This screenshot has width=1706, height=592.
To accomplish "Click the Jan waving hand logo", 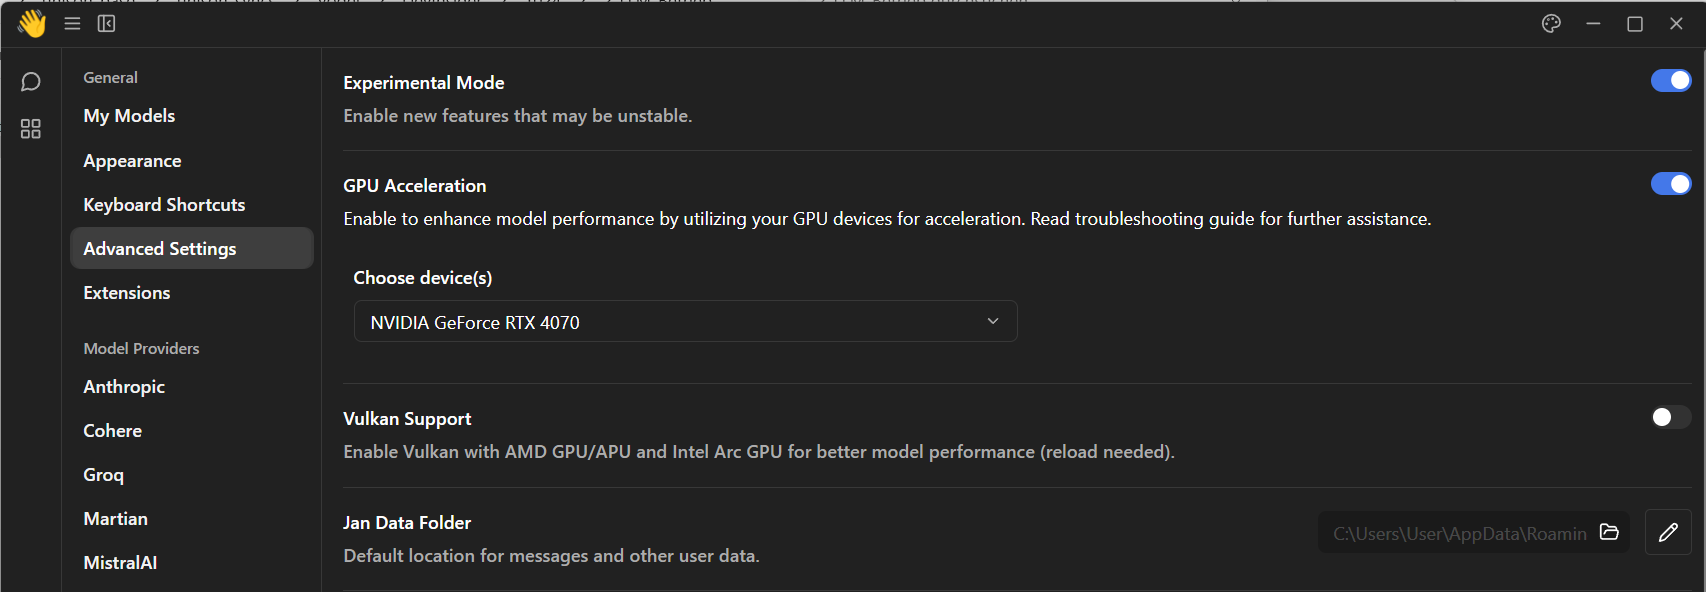I will pyautogui.click(x=32, y=23).
